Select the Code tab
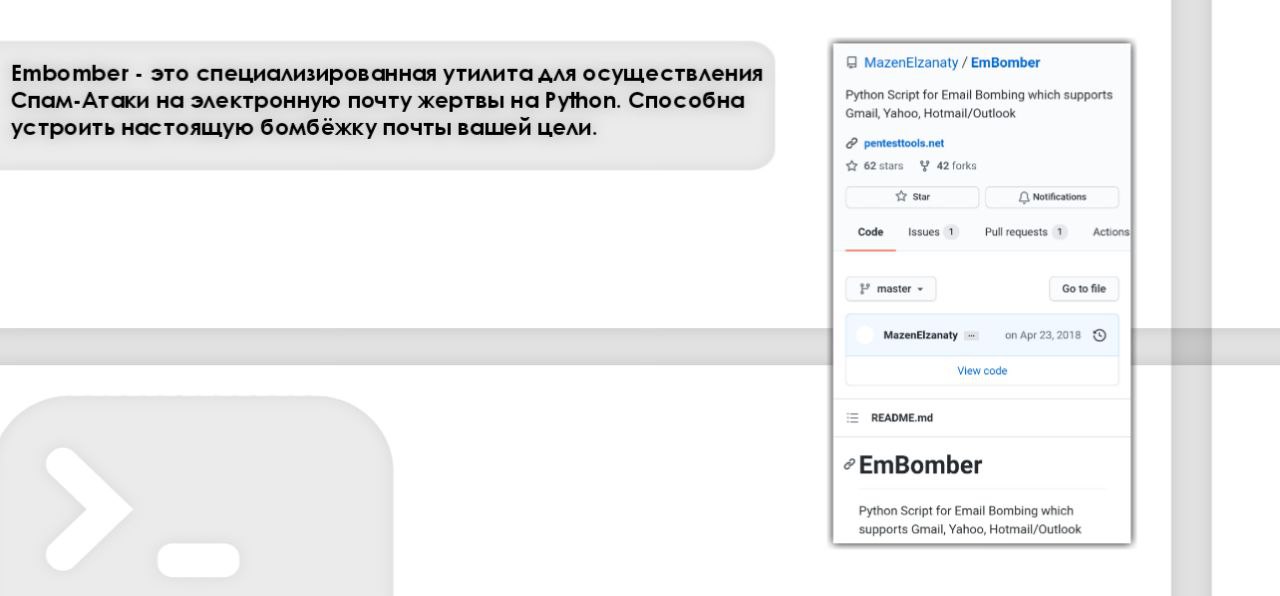 871,232
